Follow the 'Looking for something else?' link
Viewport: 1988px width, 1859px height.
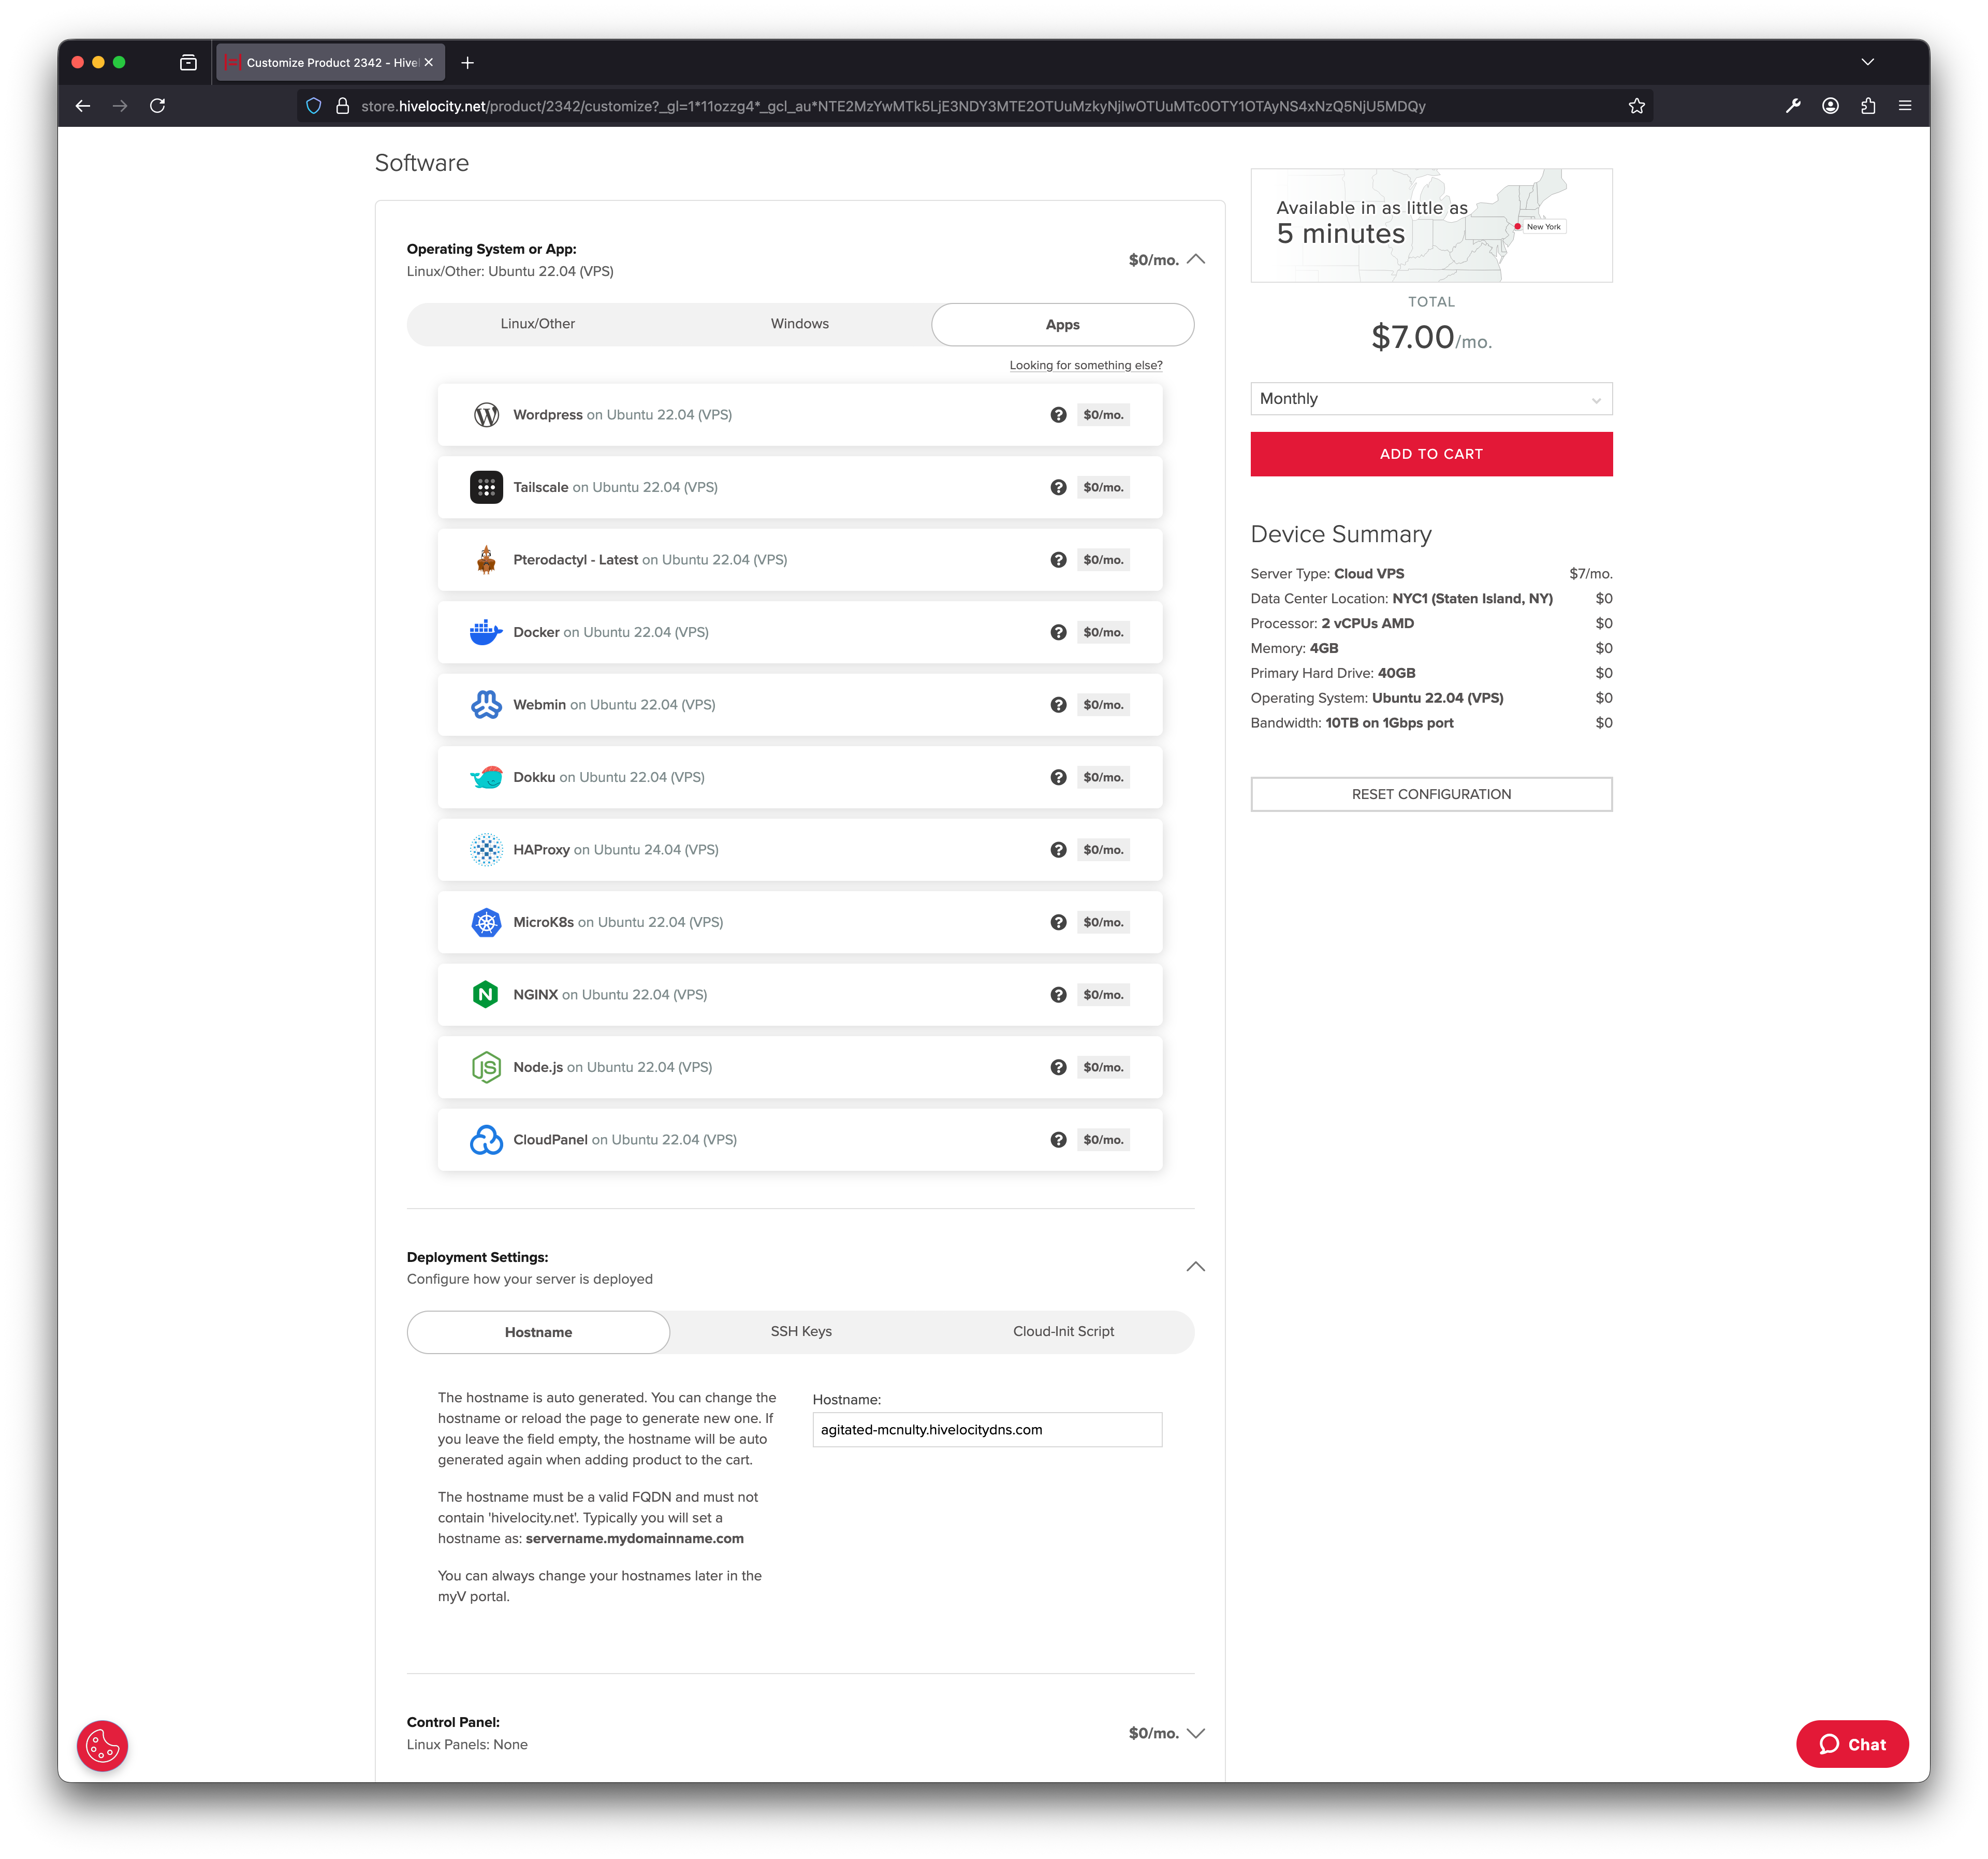1085,365
